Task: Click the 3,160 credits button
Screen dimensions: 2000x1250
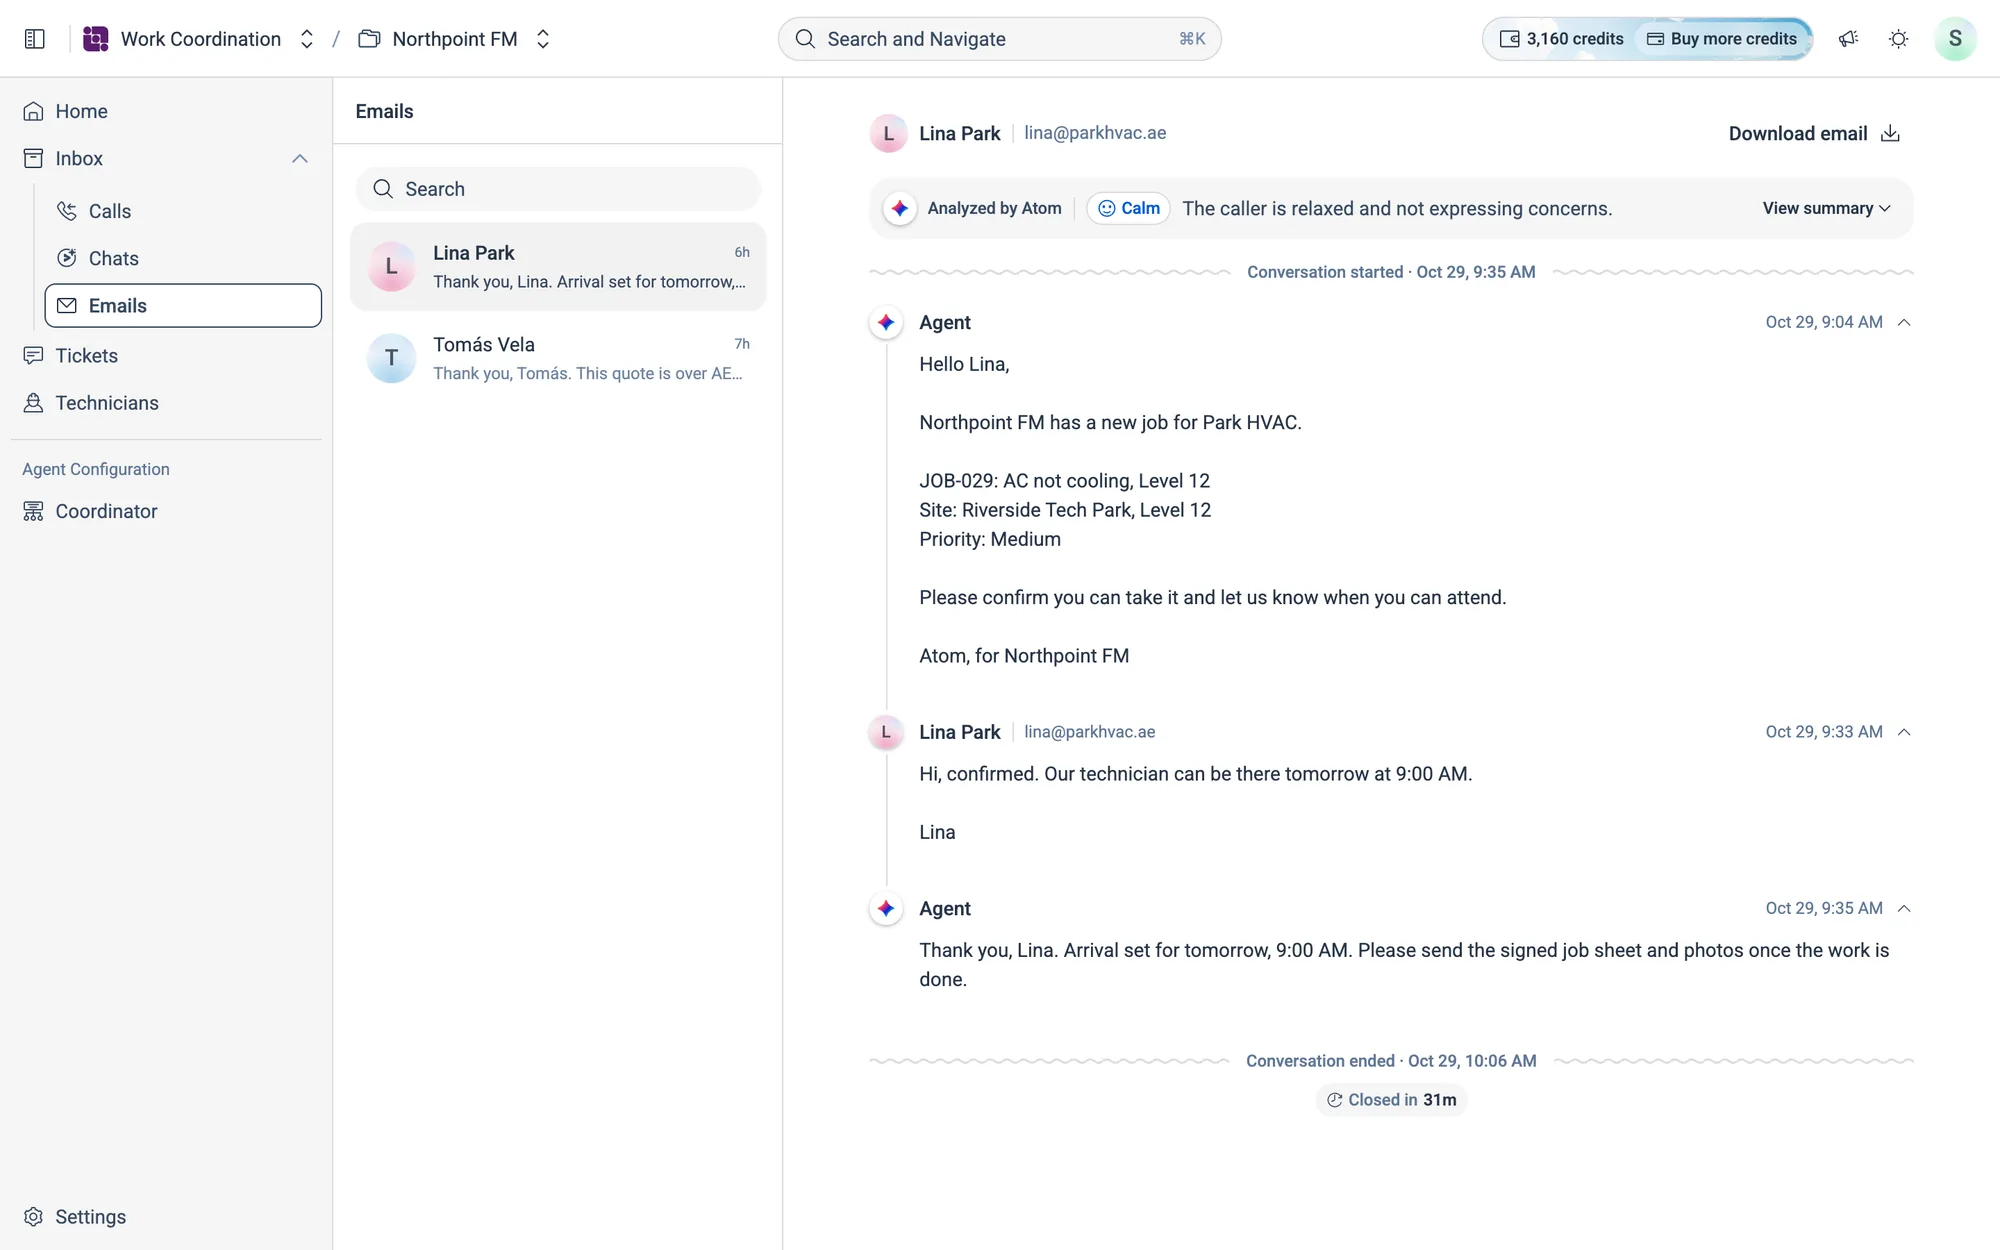Action: (1561, 39)
